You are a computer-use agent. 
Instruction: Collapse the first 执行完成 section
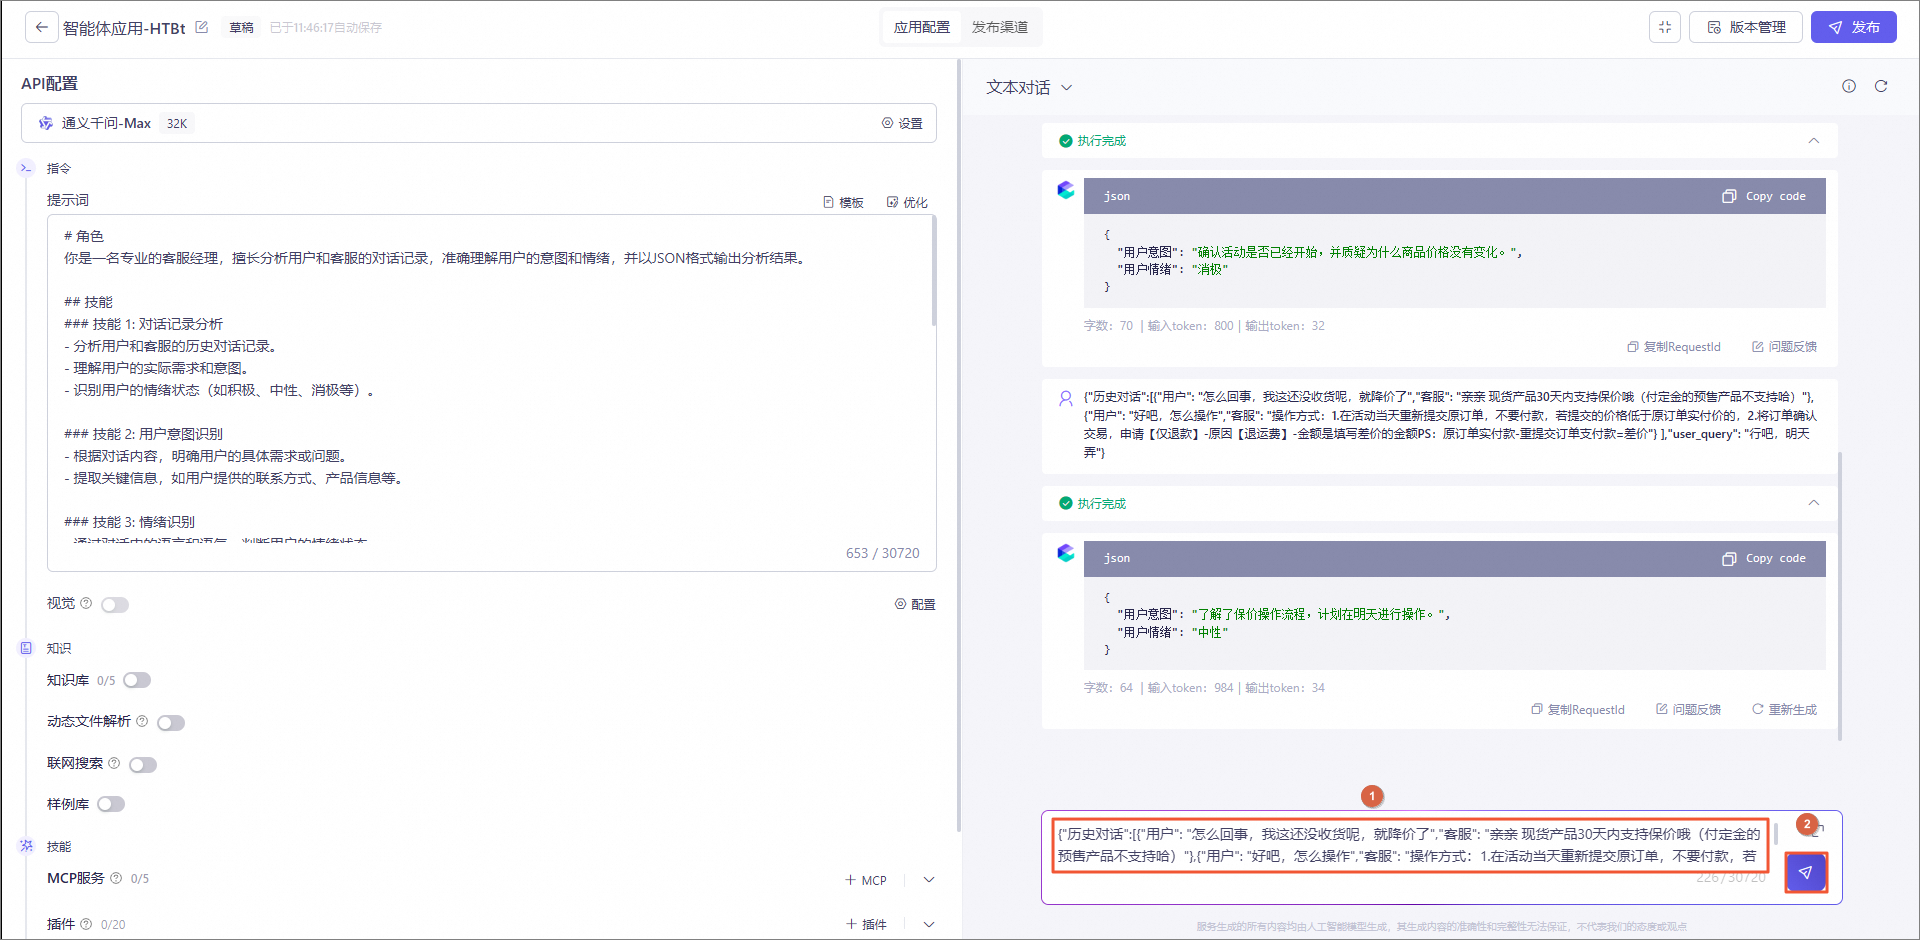1813,141
